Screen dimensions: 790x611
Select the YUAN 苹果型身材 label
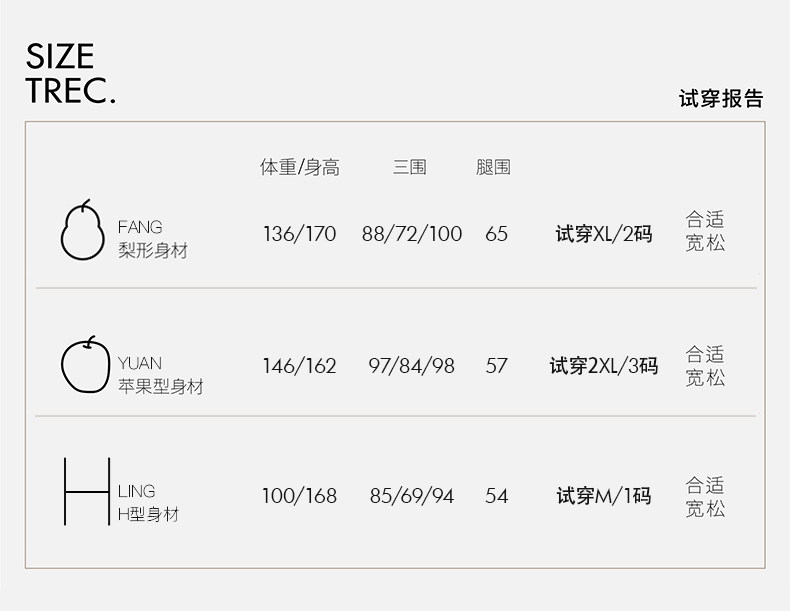pos(160,375)
